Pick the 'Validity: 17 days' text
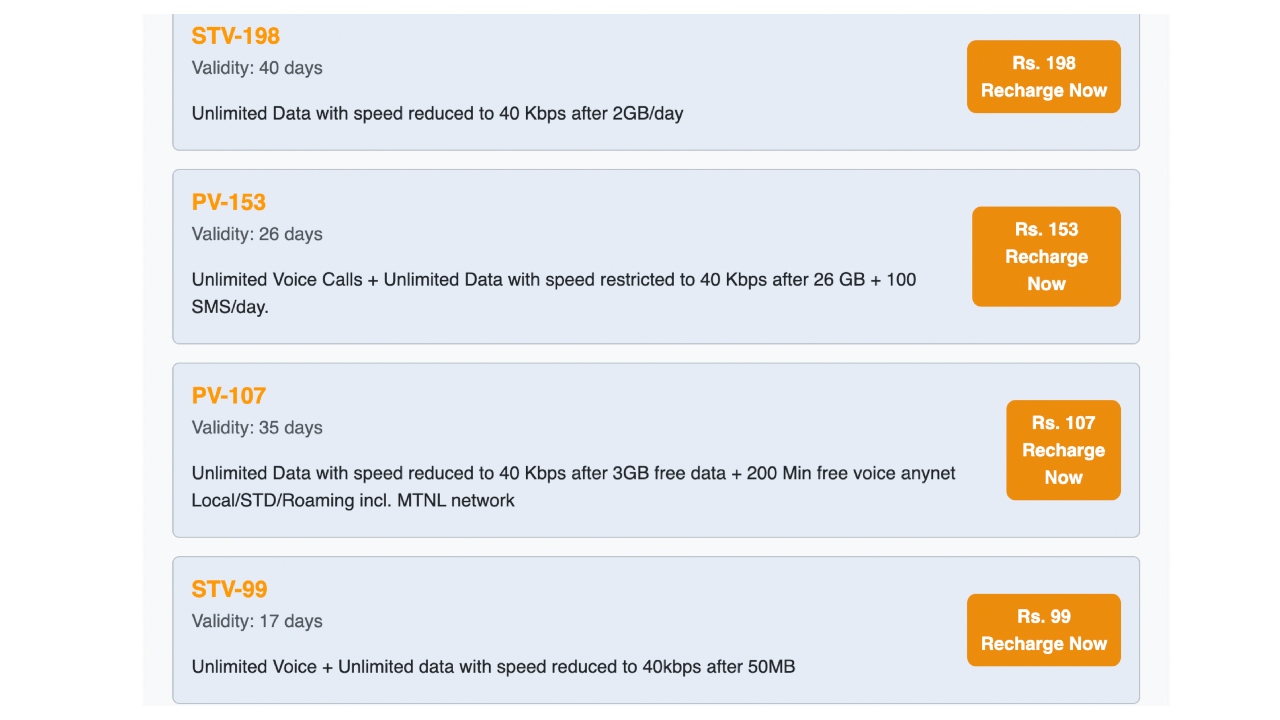Image resolution: width=1280 pixels, height=720 pixels. [x=257, y=621]
